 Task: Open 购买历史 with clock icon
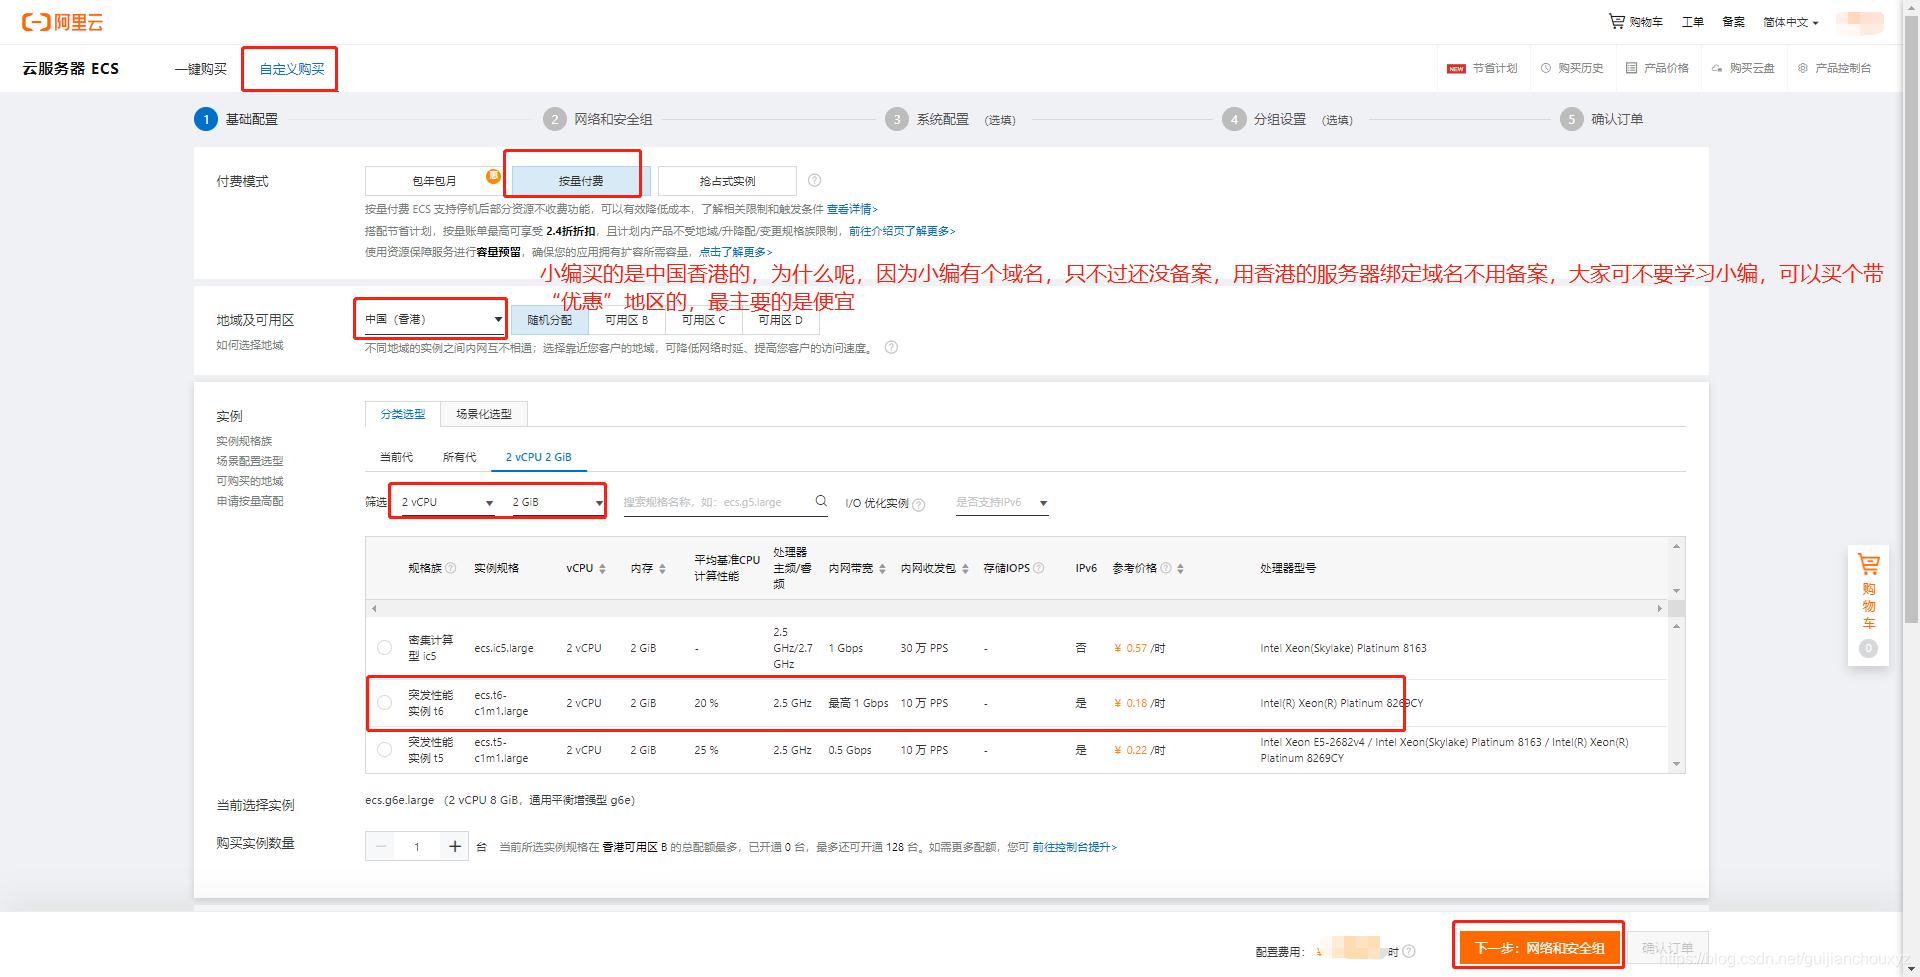tap(1572, 68)
